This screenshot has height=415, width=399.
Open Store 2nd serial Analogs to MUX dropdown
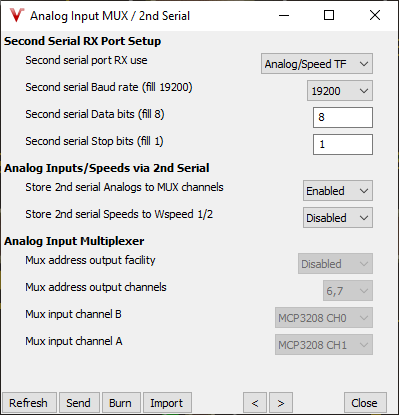(x=338, y=191)
